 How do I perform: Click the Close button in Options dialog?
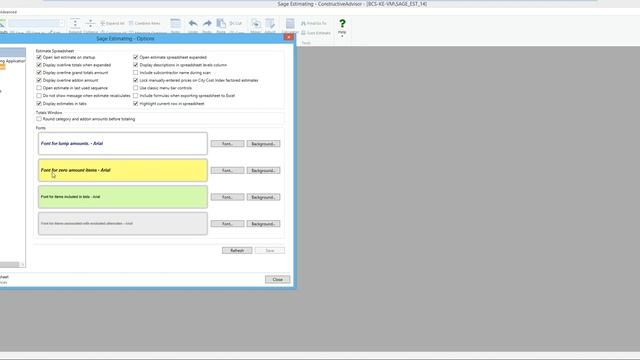point(278,279)
